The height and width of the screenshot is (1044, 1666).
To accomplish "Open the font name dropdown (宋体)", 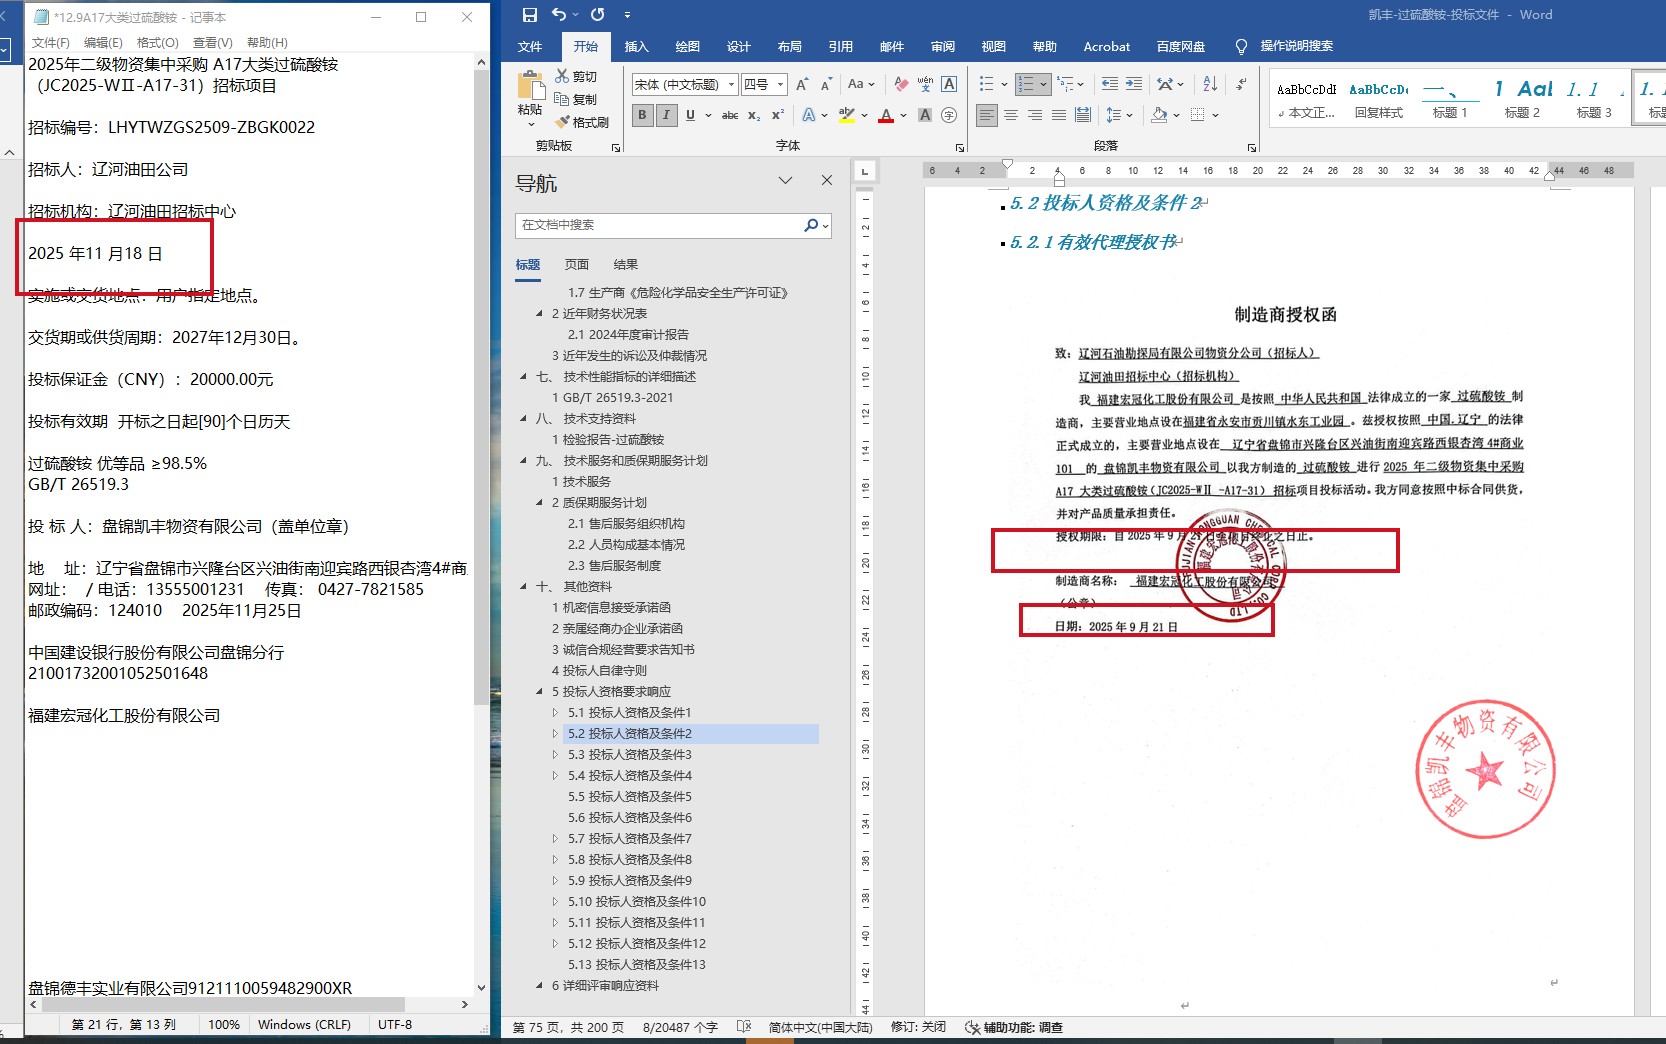I will pyautogui.click(x=732, y=85).
